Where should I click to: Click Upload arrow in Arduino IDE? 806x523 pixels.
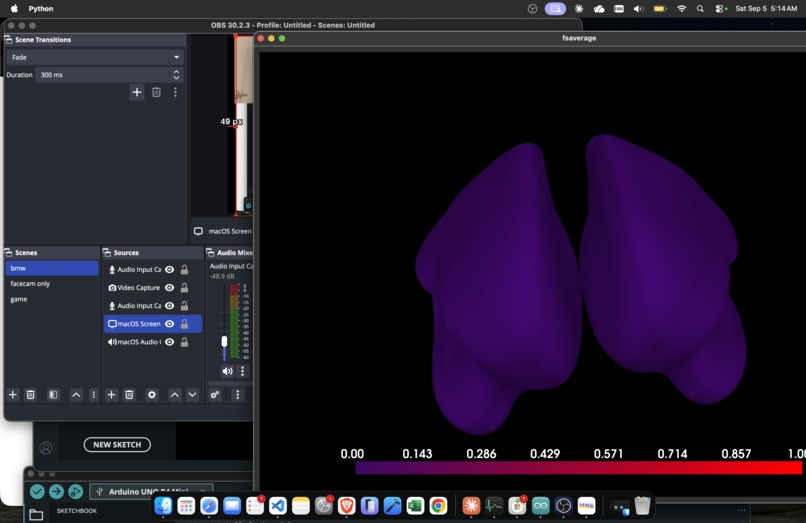pyautogui.click(x=56, y=492)
